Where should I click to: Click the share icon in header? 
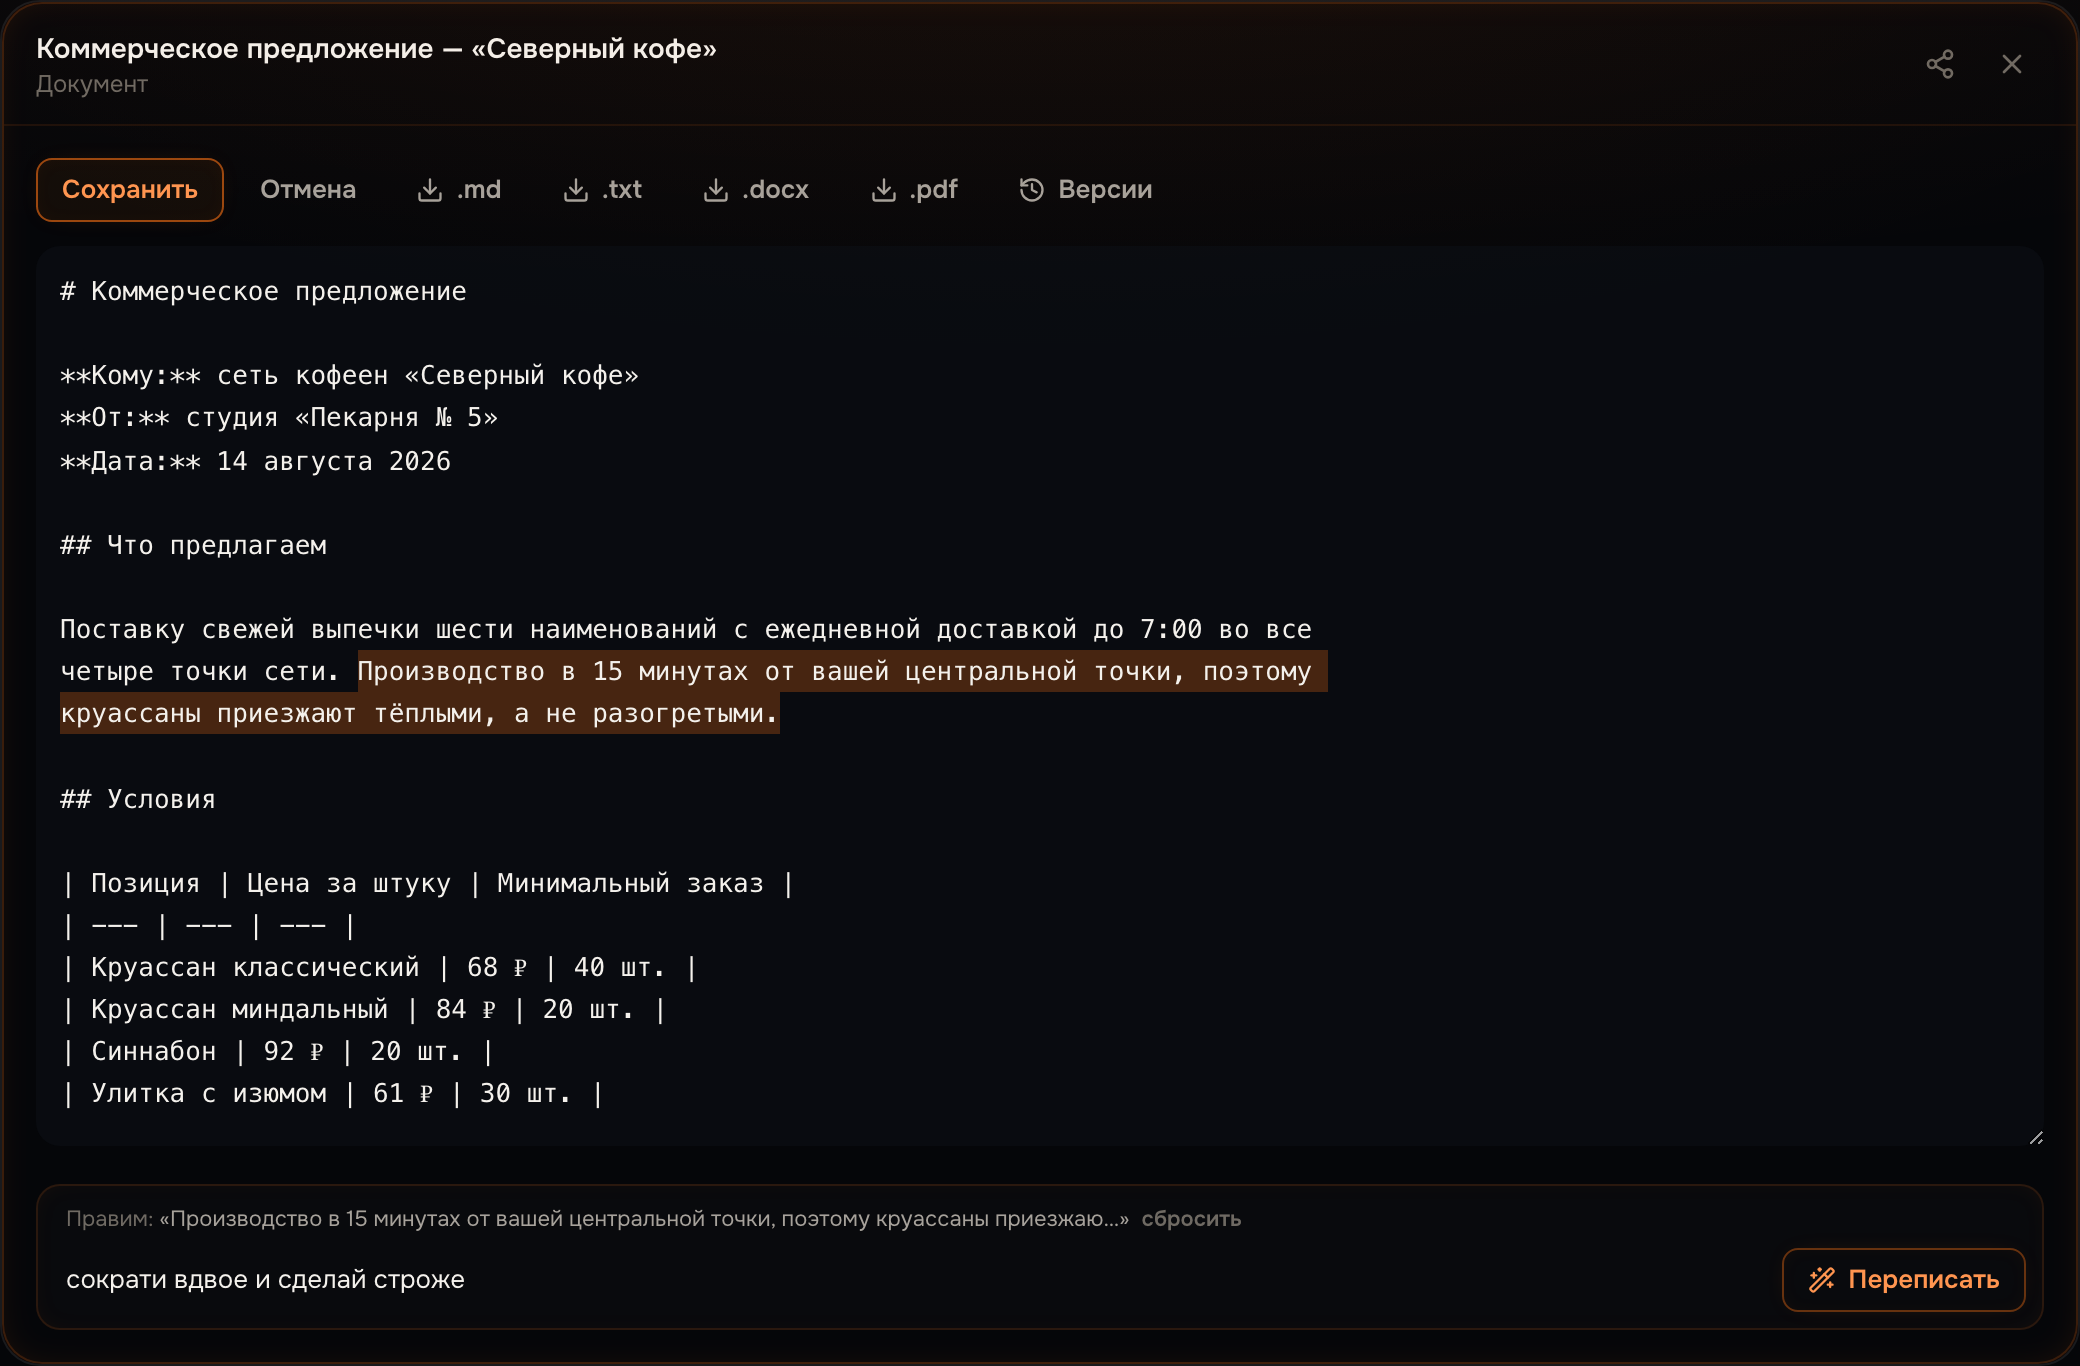click(x=1940, y=64)
